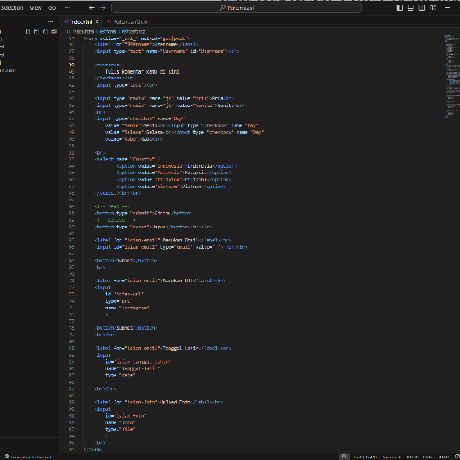Click the input line with name "Username"

point(167,51)
